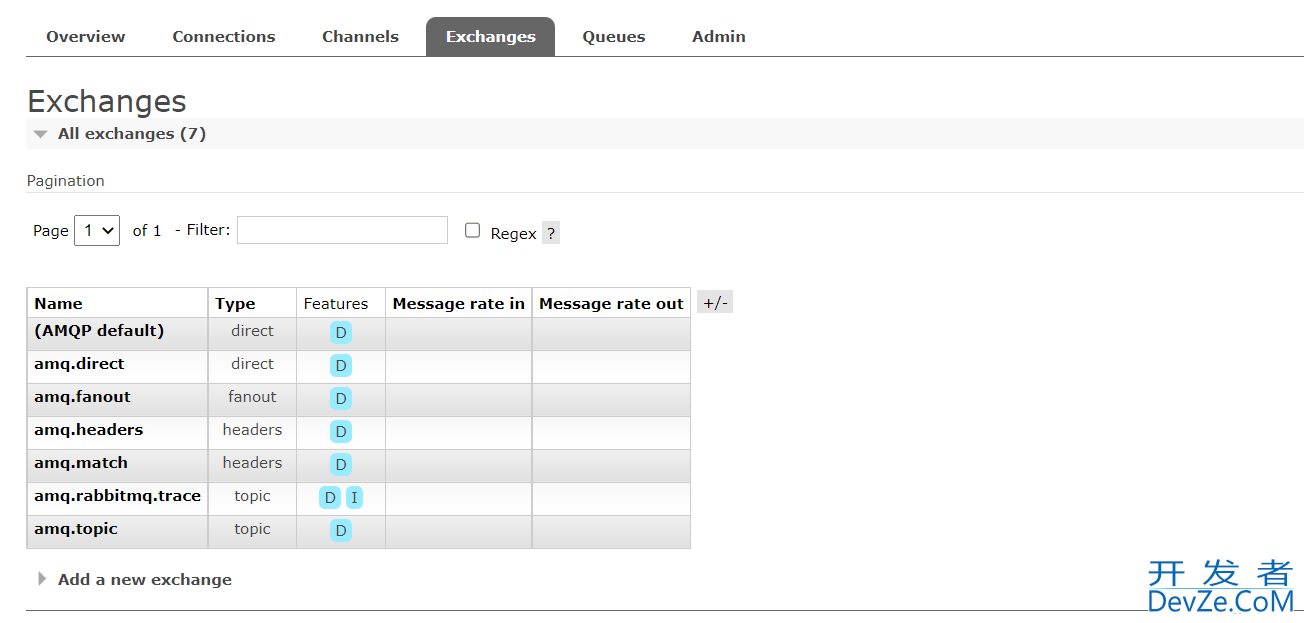The image size is (1304, 623).
Task: Click the D badge for (AMQP default)
Action: tap(341, 333)
